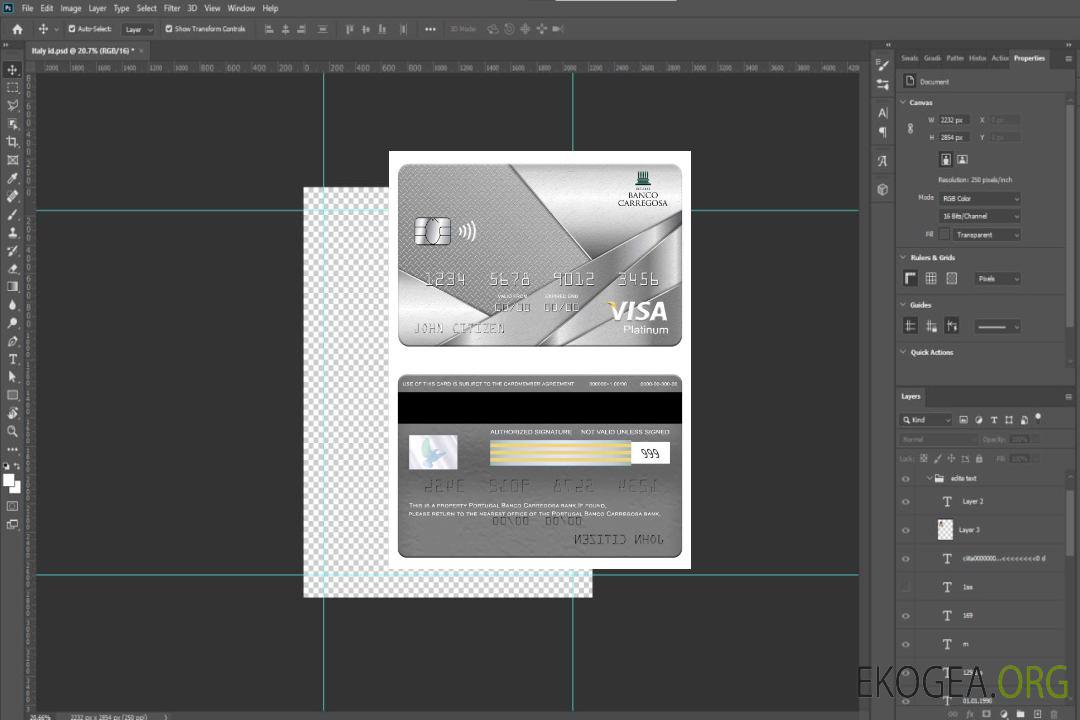Open the Auto-Select Layer dropdown

pyautogui.click(x=138, y=30)
